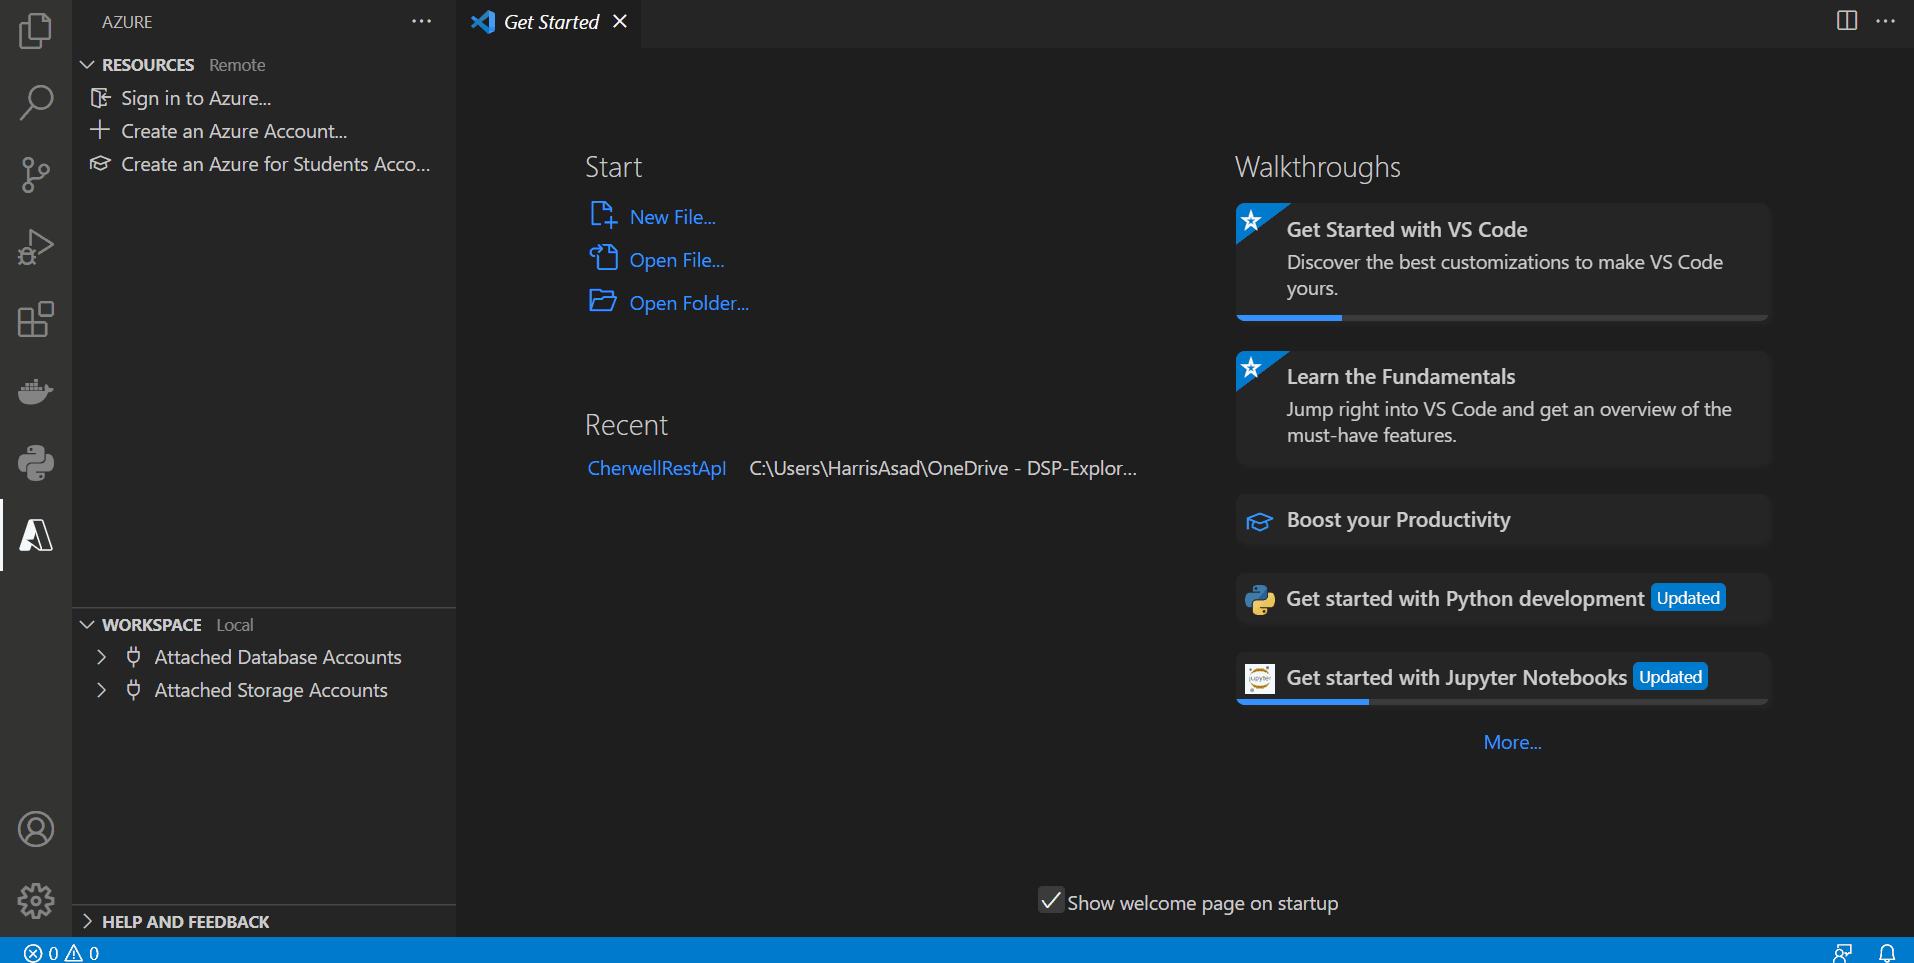Click Create an Azure for Students Account
Screen dimensions: 1914x963
[x=276, y=164]
